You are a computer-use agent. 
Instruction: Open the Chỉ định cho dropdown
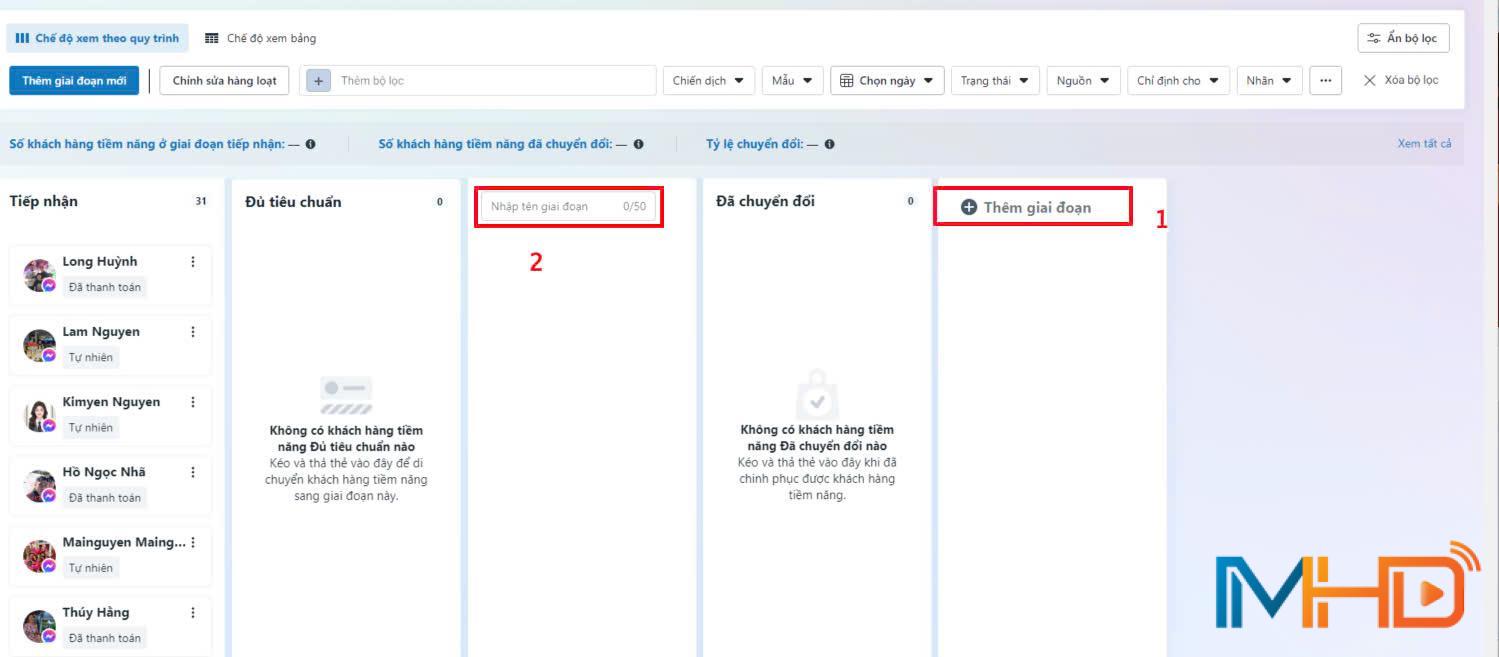[1178, 80]
